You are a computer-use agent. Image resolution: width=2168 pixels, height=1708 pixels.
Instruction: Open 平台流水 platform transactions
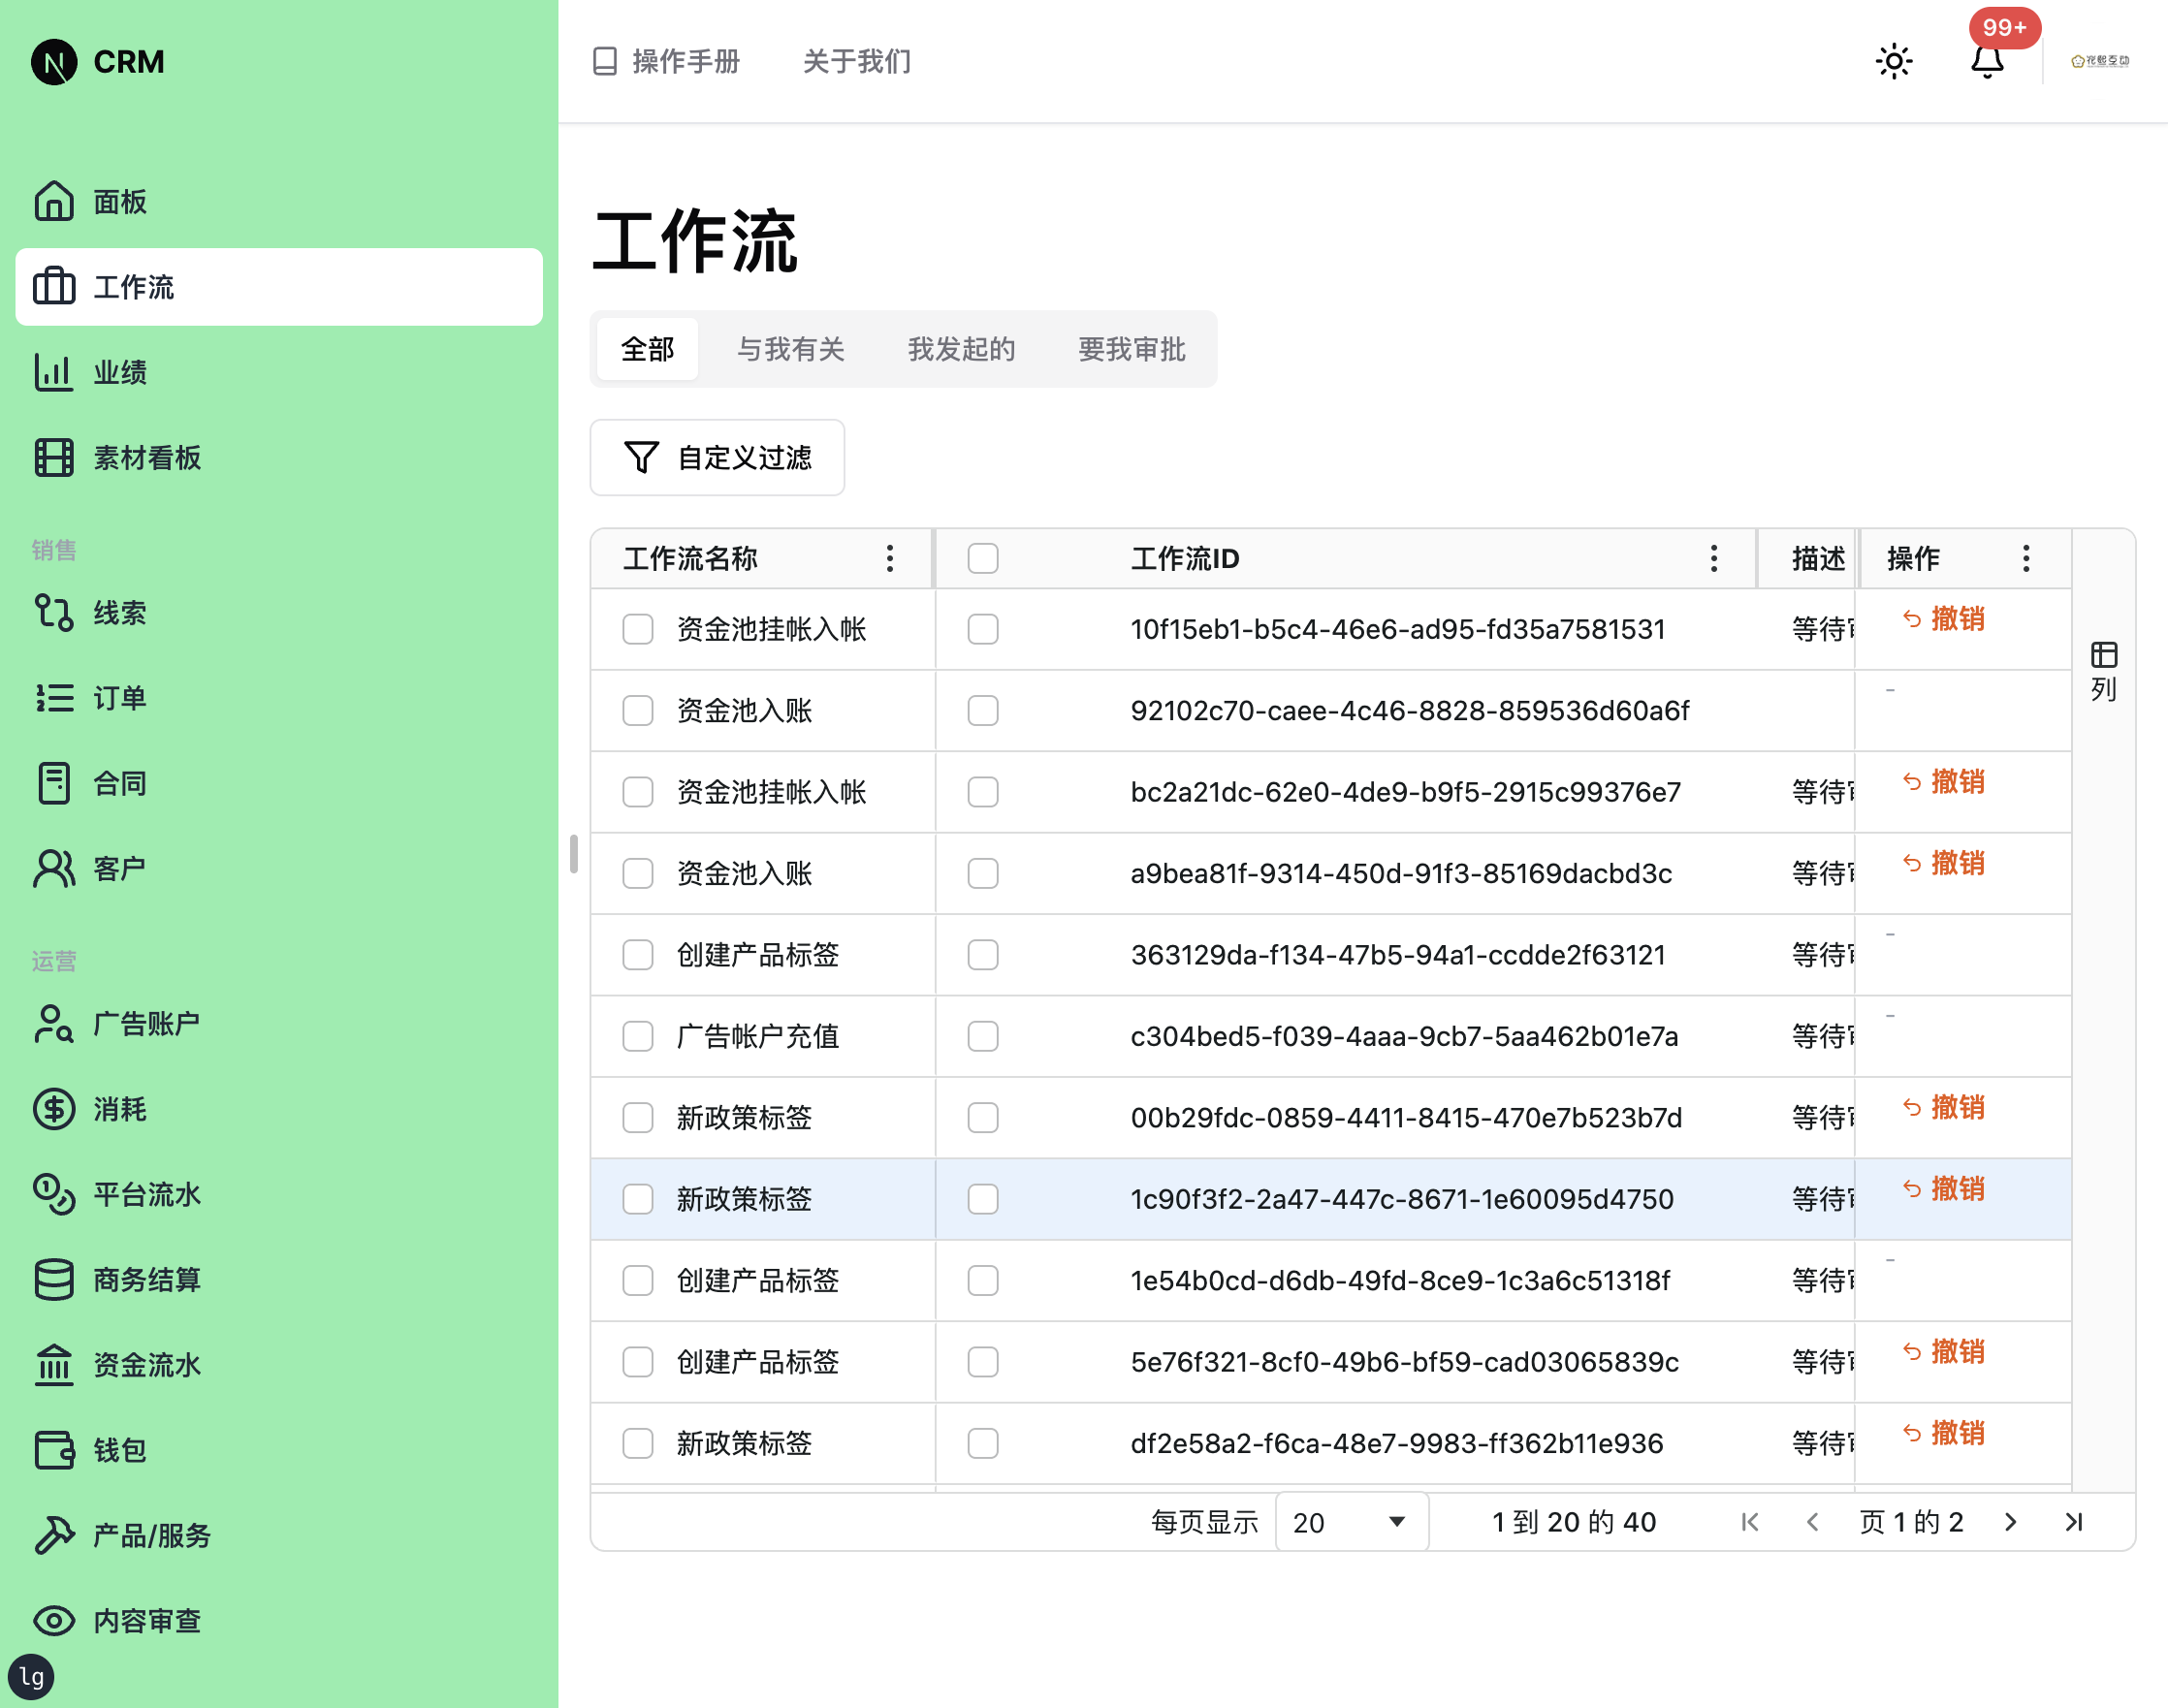point(146,1194)
